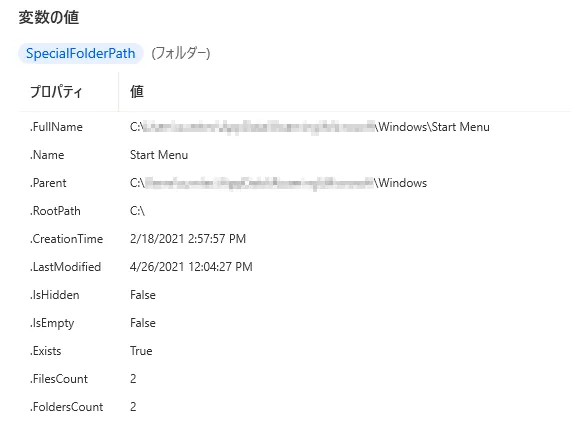Screen dimensions: 571x424
Task: Select the .CreationTime date value
Action: 188,239
